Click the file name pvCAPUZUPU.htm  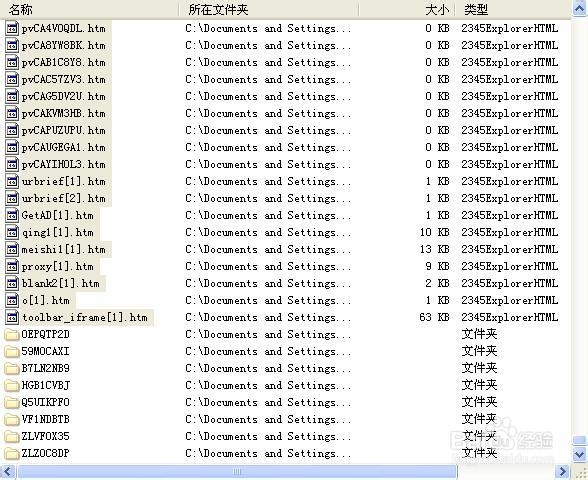(x=63, y=130)
